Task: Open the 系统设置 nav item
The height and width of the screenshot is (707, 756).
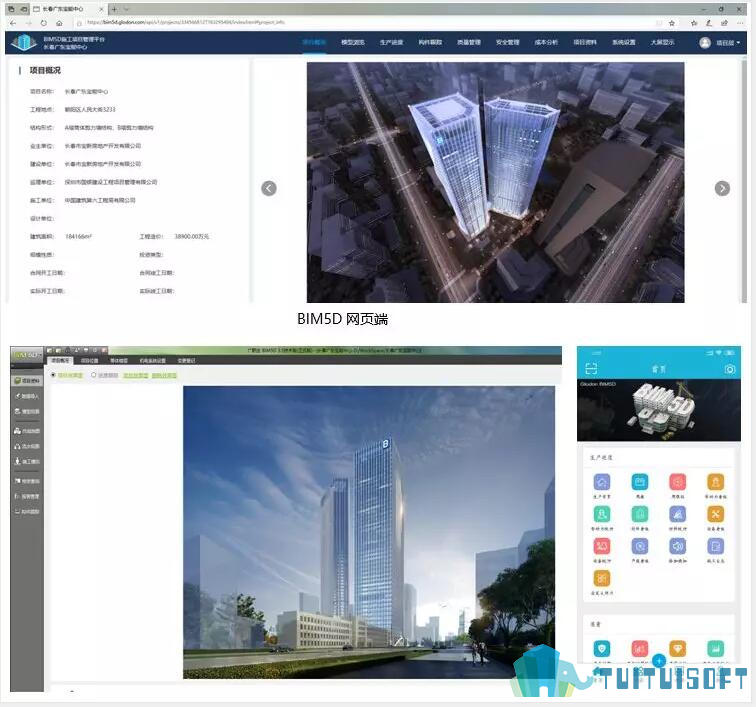Action: tap(624, 42)
